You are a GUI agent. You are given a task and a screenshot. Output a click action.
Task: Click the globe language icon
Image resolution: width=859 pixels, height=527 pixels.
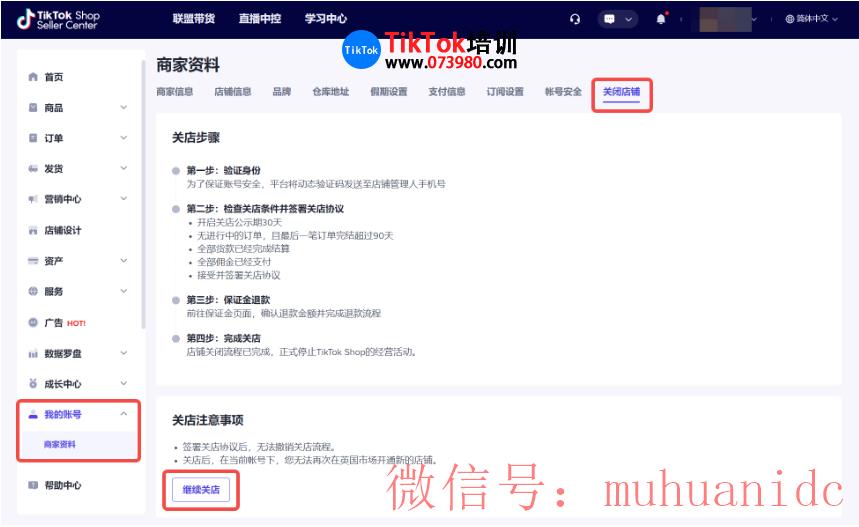(789, 19)
